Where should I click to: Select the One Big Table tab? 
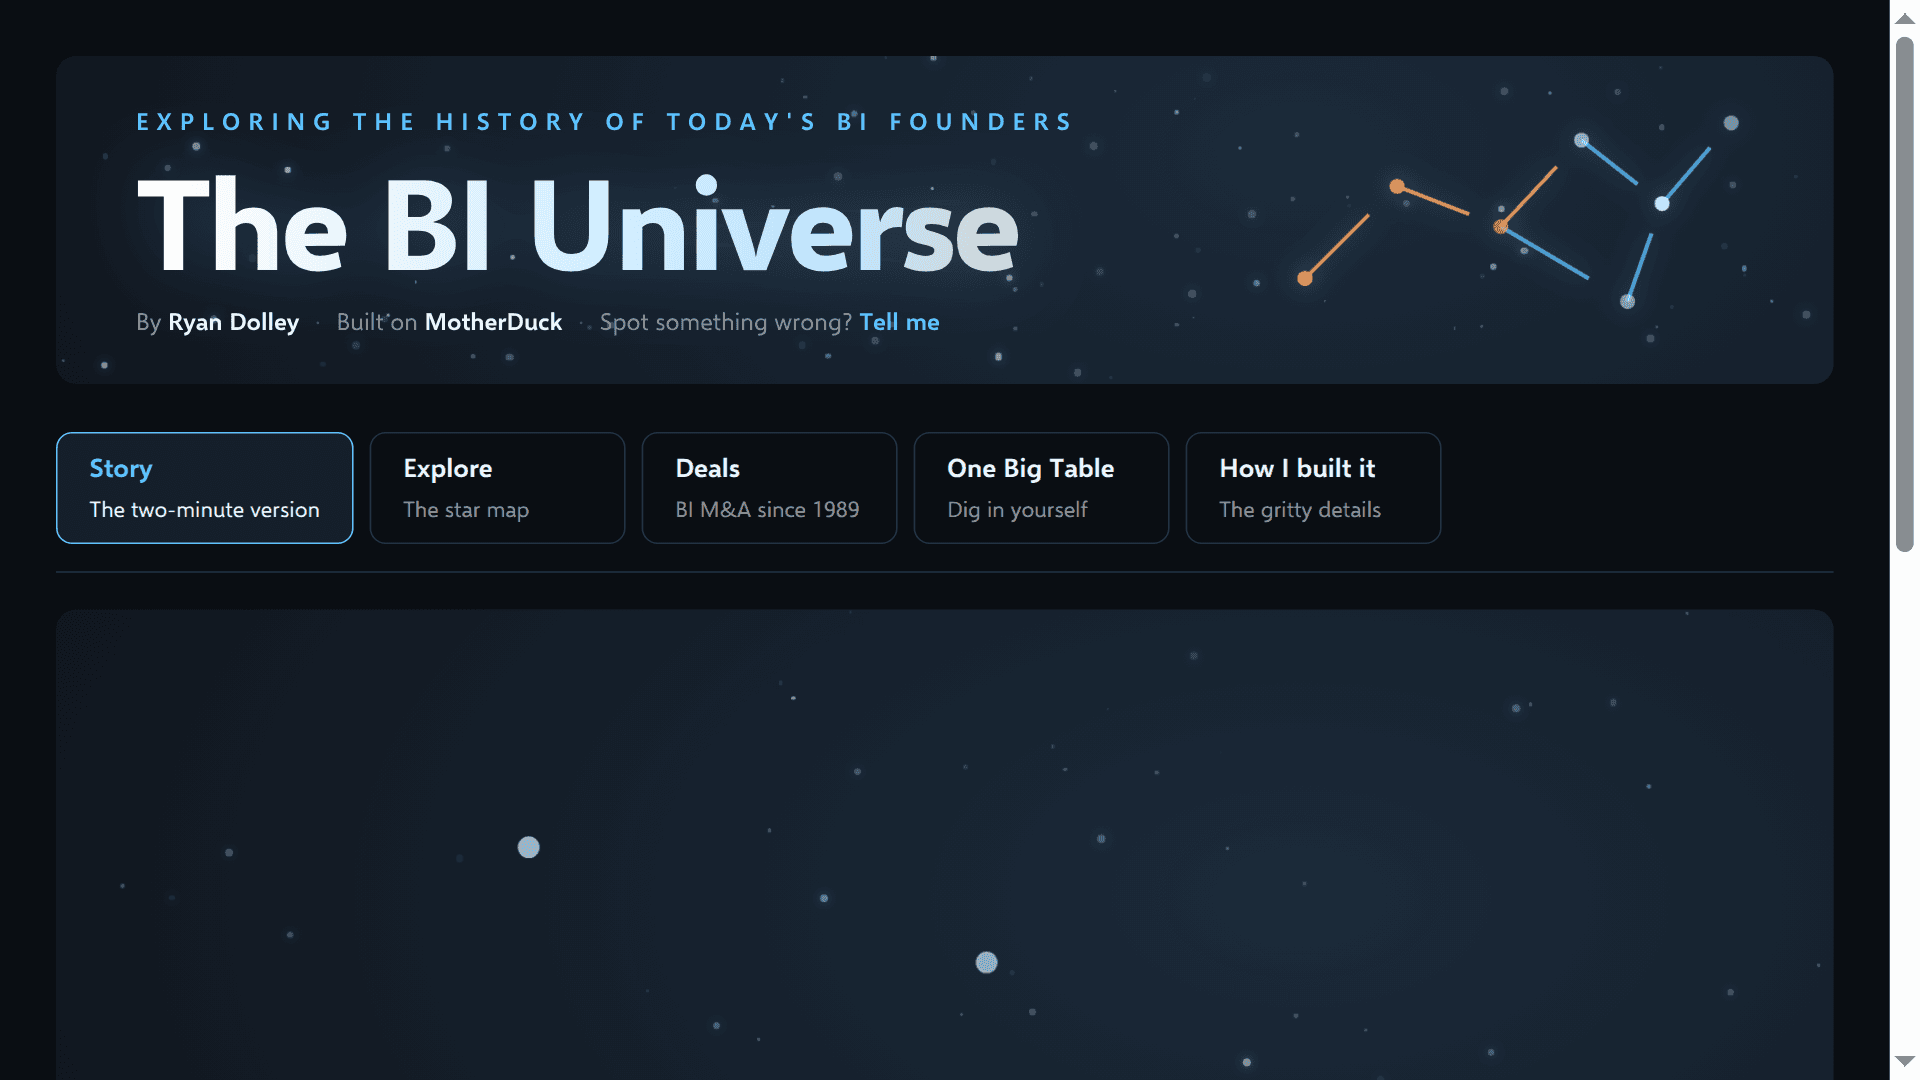pyautogui.click(x=1041, y=488)
